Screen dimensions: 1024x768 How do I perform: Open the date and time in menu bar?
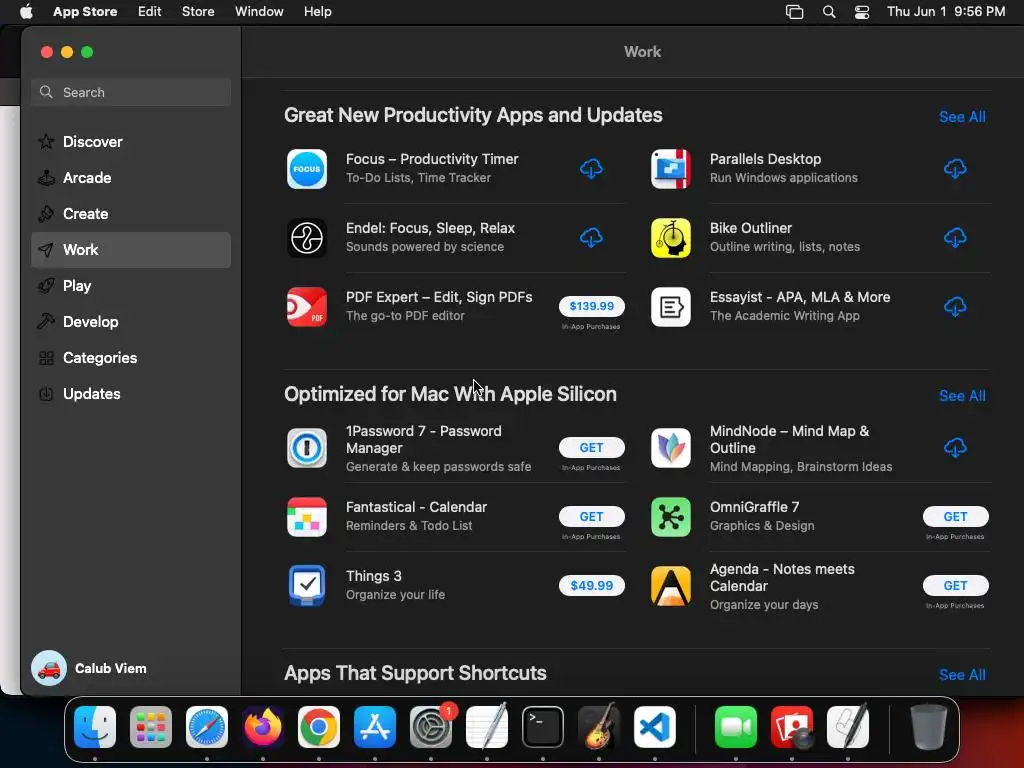click(x=946, y=12)
